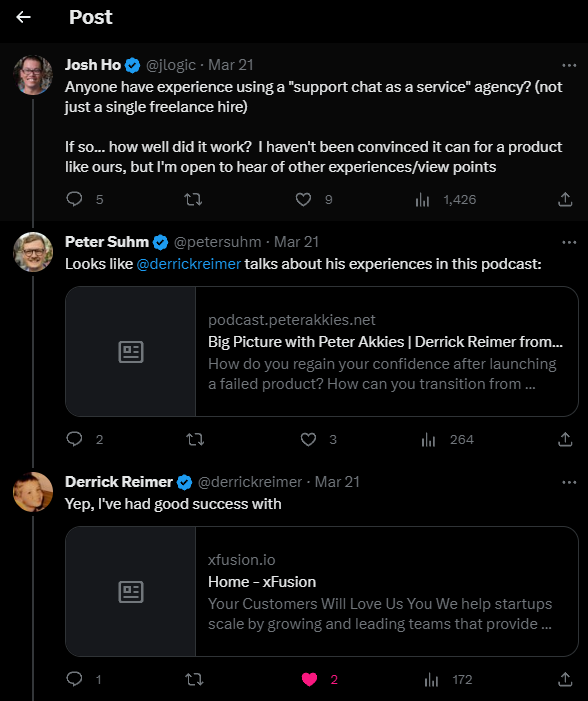Repost Josh Ho's support chat post
588x701 pixels.
point(193,199)
